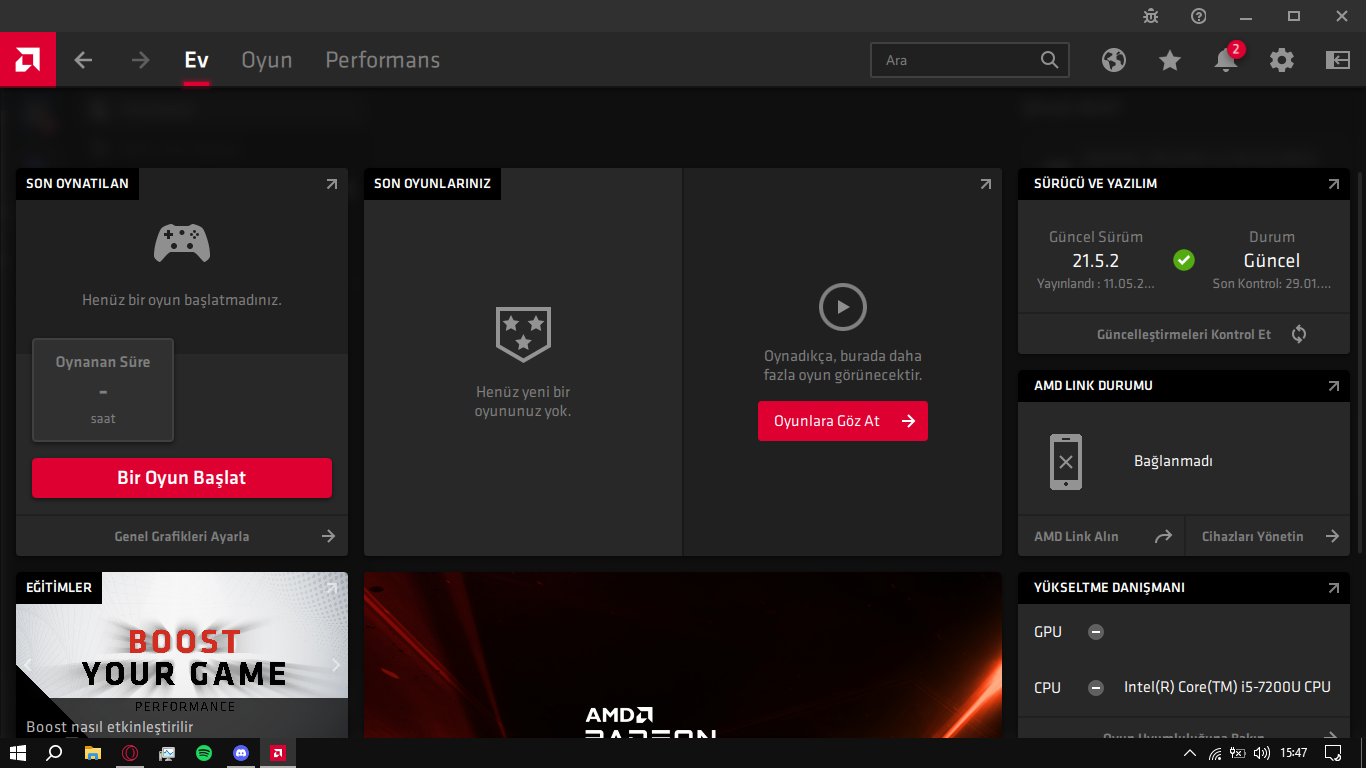Open the Performans tab

pyautogui.click(x=382, y=60)
